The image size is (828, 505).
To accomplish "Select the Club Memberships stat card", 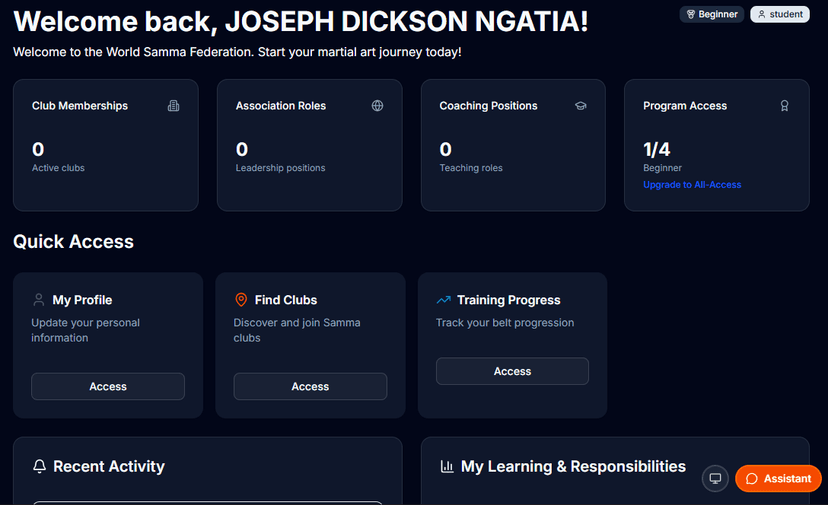I will (105, 145).
